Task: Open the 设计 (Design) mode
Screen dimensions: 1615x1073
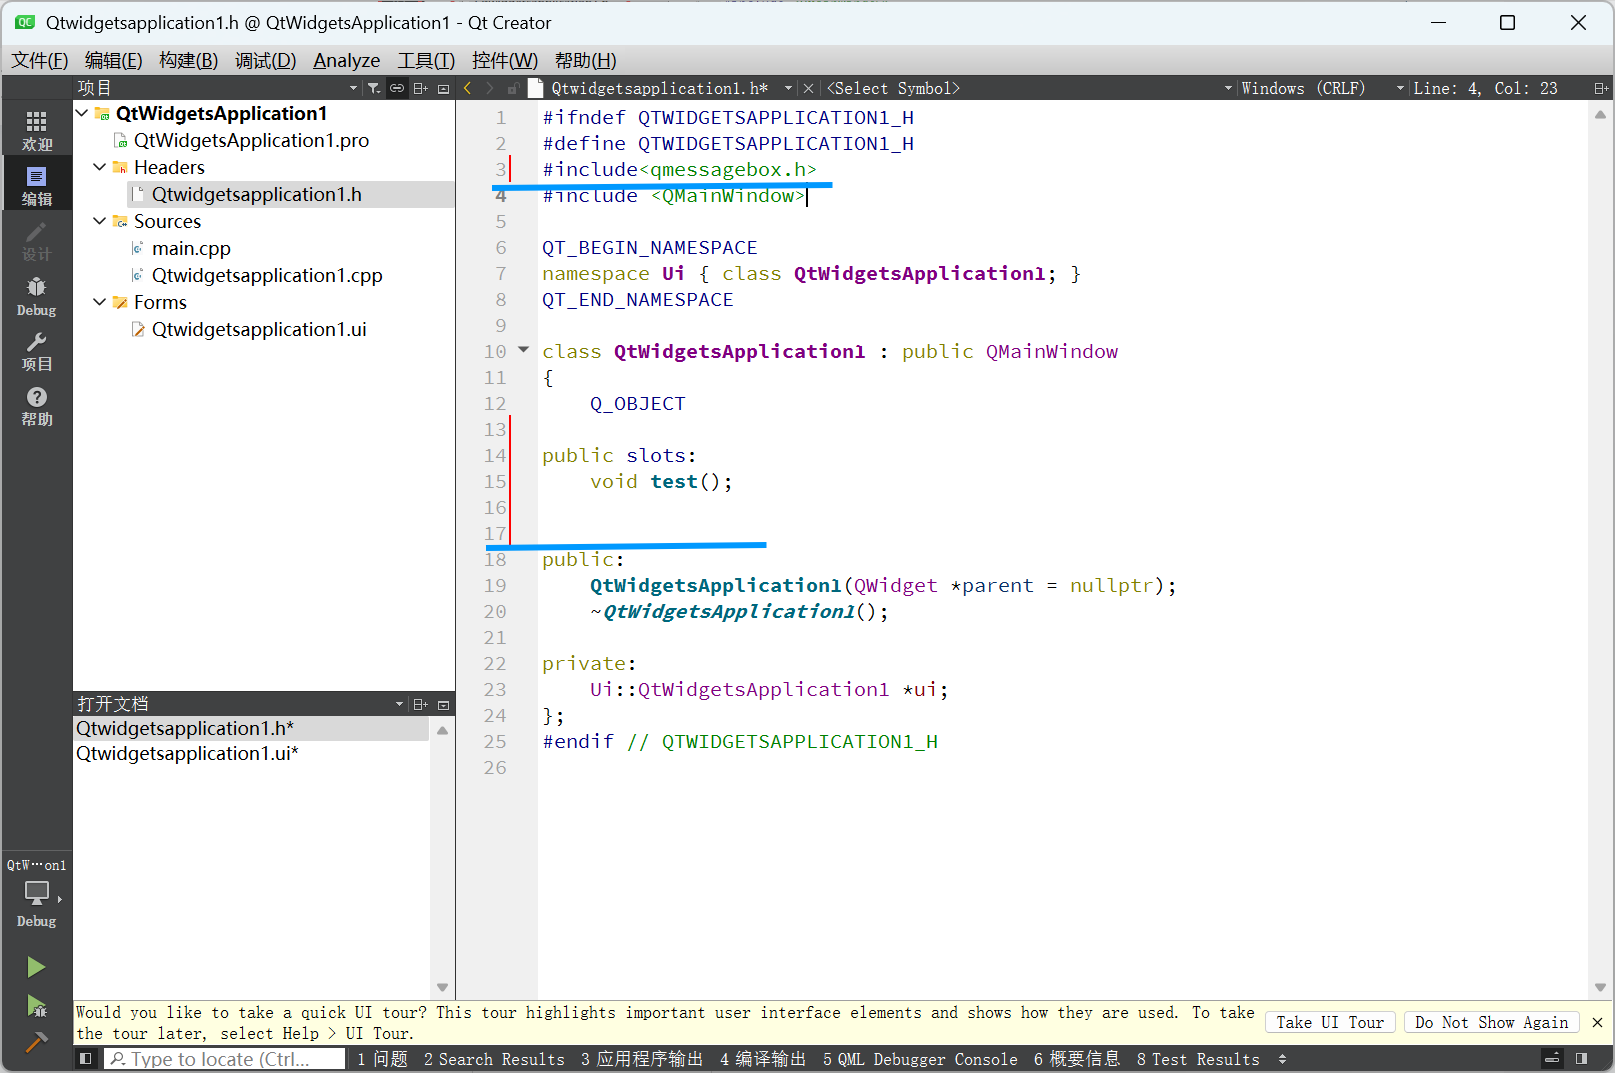Action: pyautogui.click(x=37, y=241)
